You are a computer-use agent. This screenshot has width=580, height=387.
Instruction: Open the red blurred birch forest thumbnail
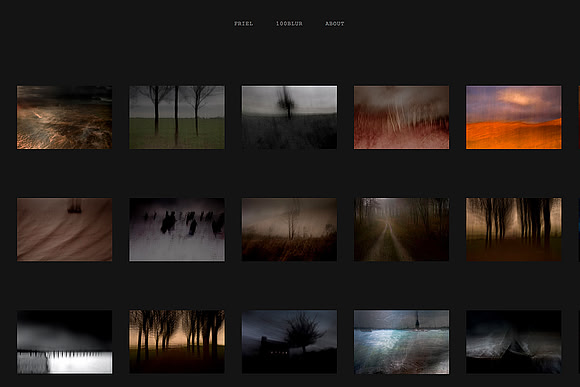coord(401,117)
